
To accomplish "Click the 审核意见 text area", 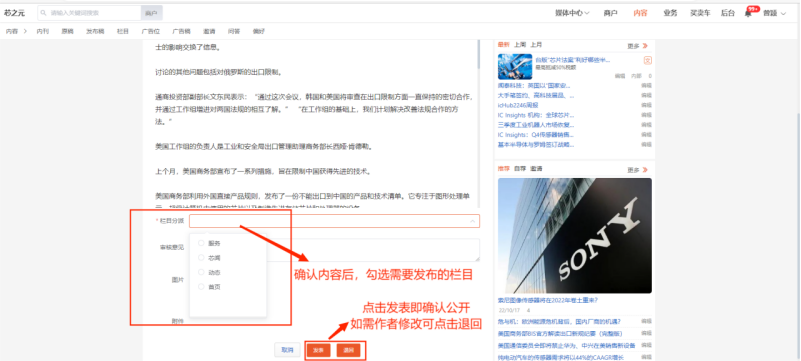I will (x=335, y=250).
